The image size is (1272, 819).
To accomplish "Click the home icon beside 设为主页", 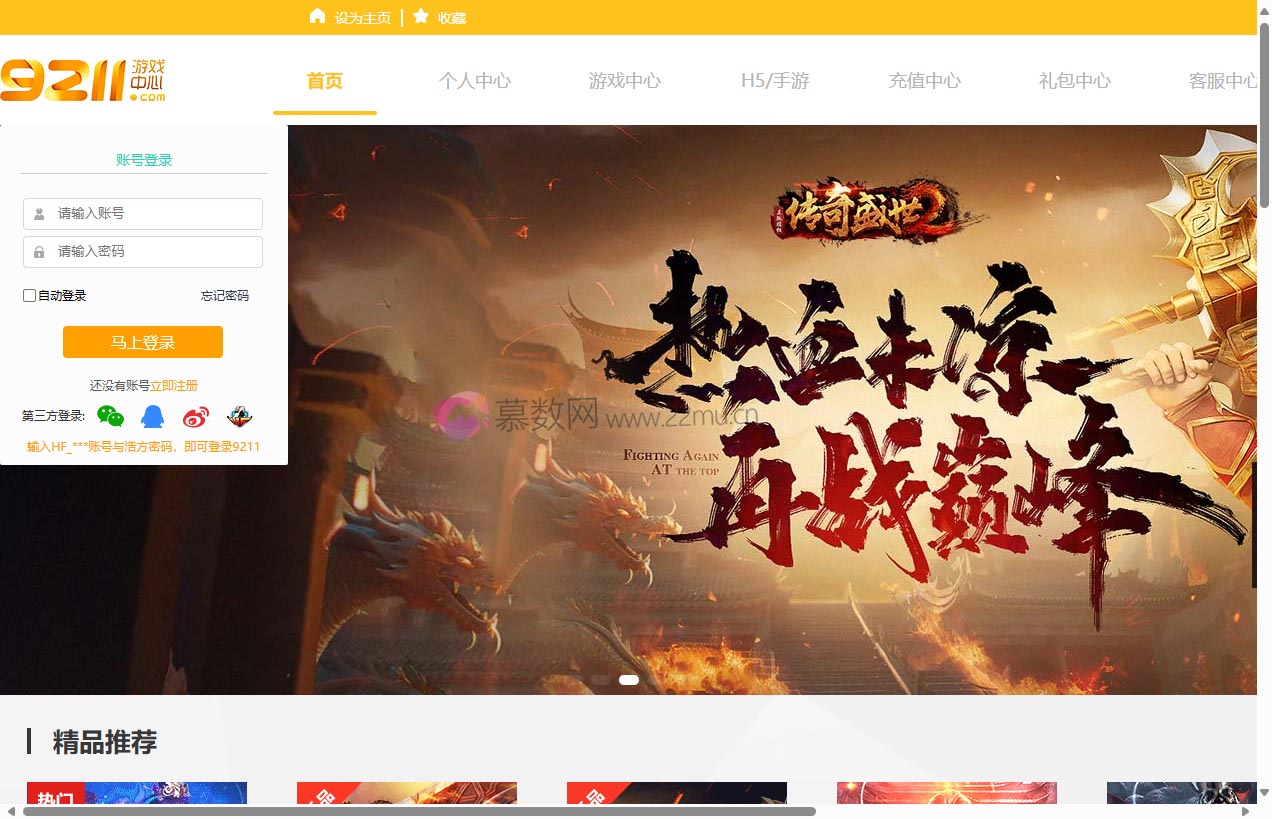I will 318,16.
